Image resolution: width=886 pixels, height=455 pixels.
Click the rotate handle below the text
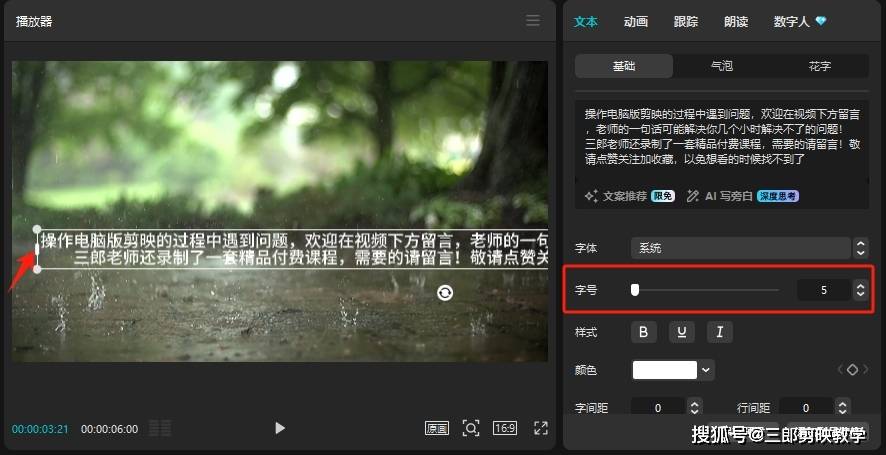pyautogui.click(x=445, y=292)
